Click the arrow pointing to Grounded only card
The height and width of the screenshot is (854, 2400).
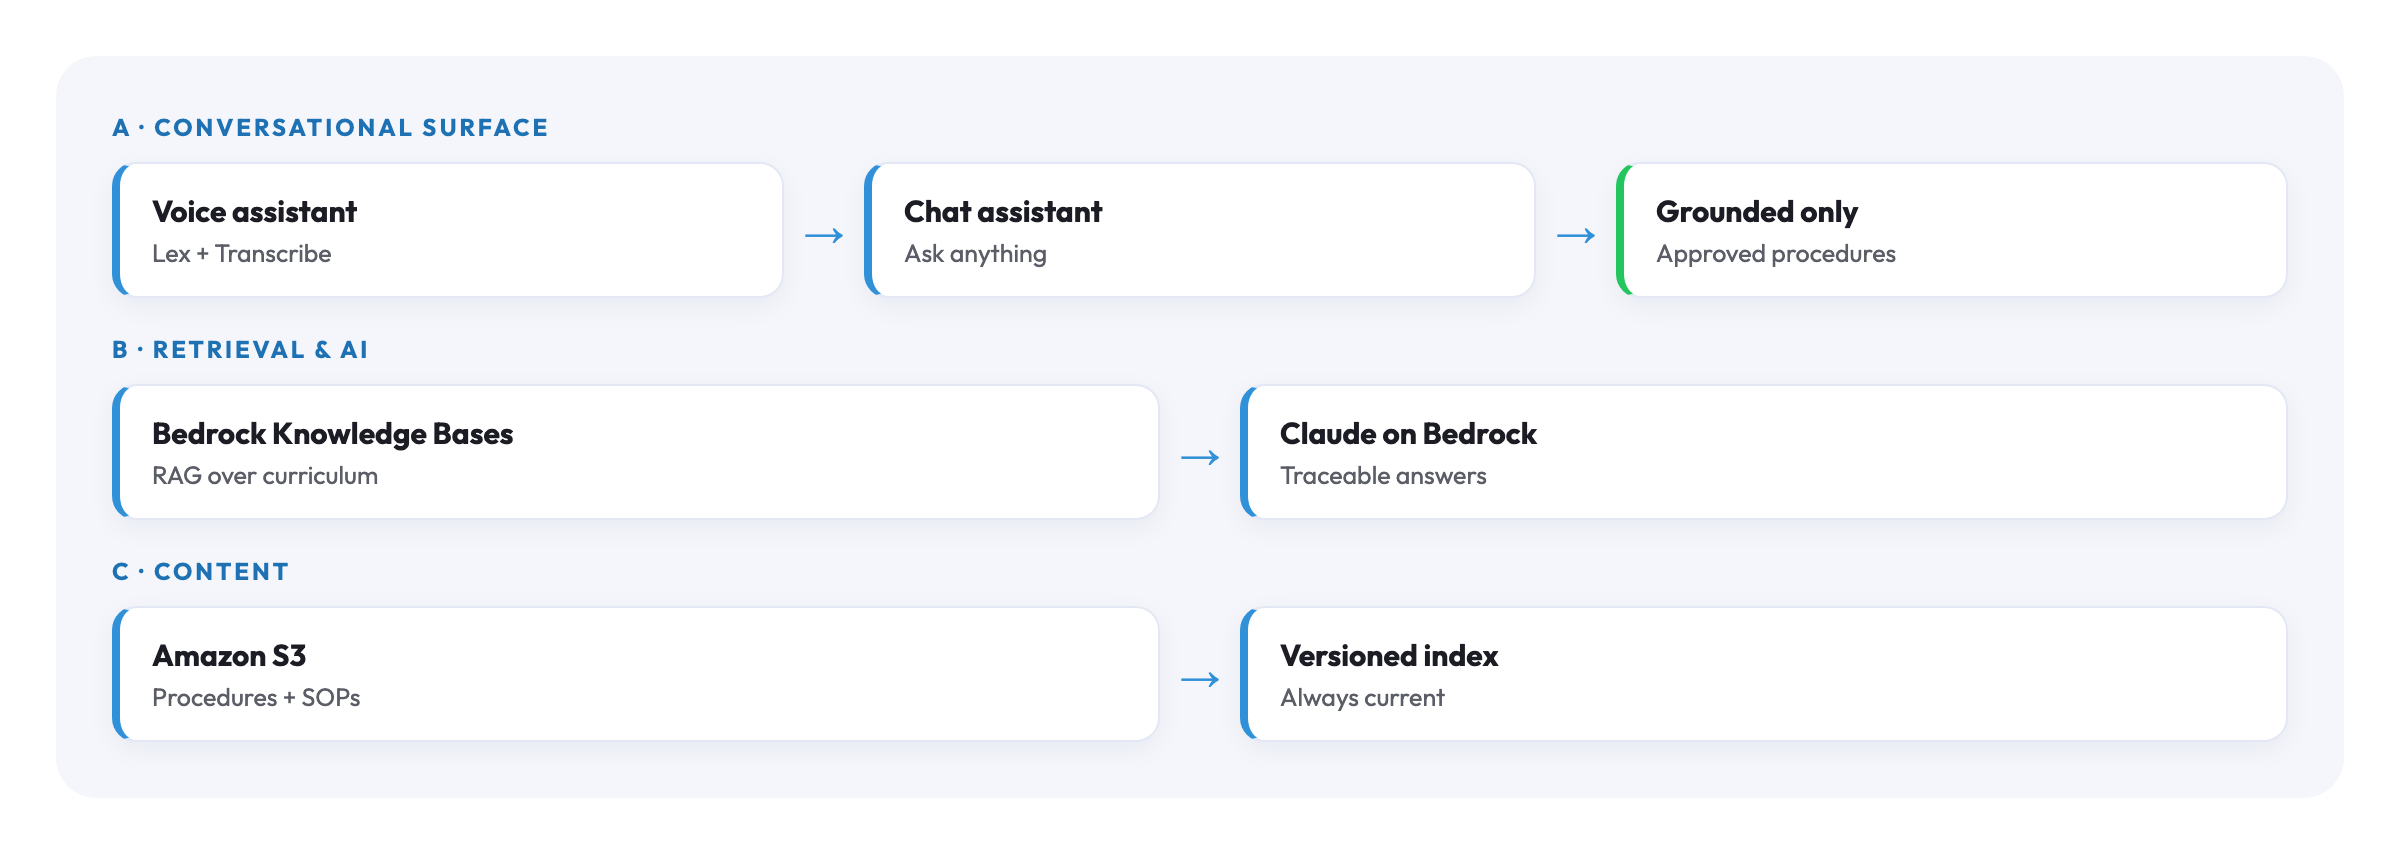point(1576,236)
